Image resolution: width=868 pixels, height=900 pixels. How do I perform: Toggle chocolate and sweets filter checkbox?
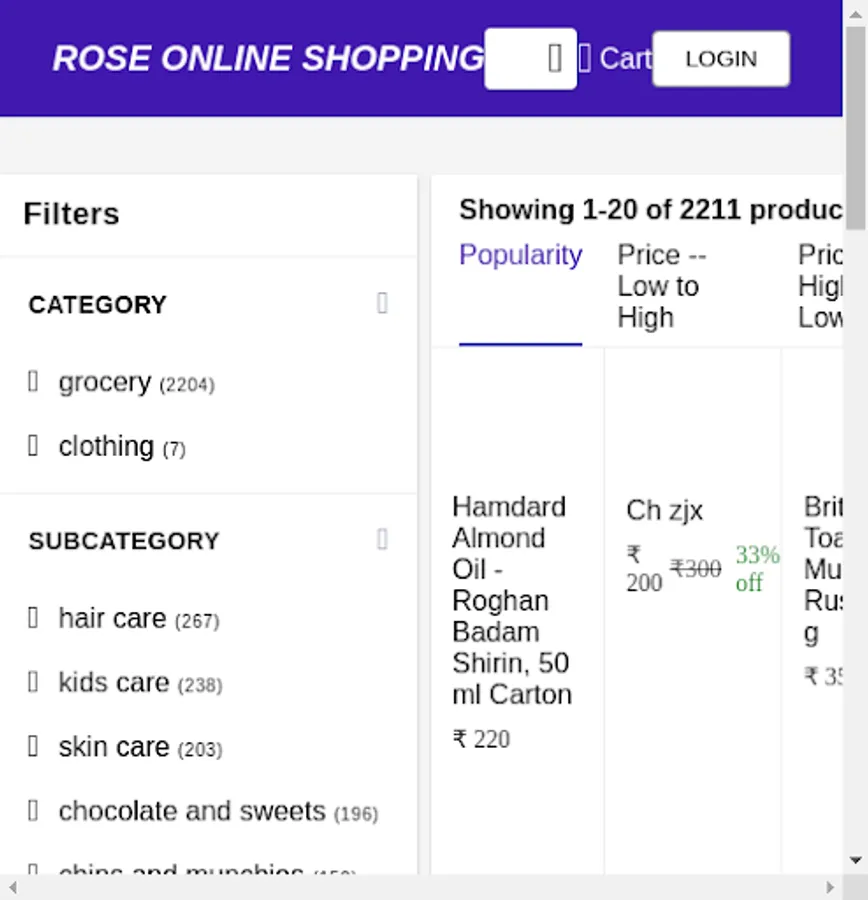coord(33,811)
